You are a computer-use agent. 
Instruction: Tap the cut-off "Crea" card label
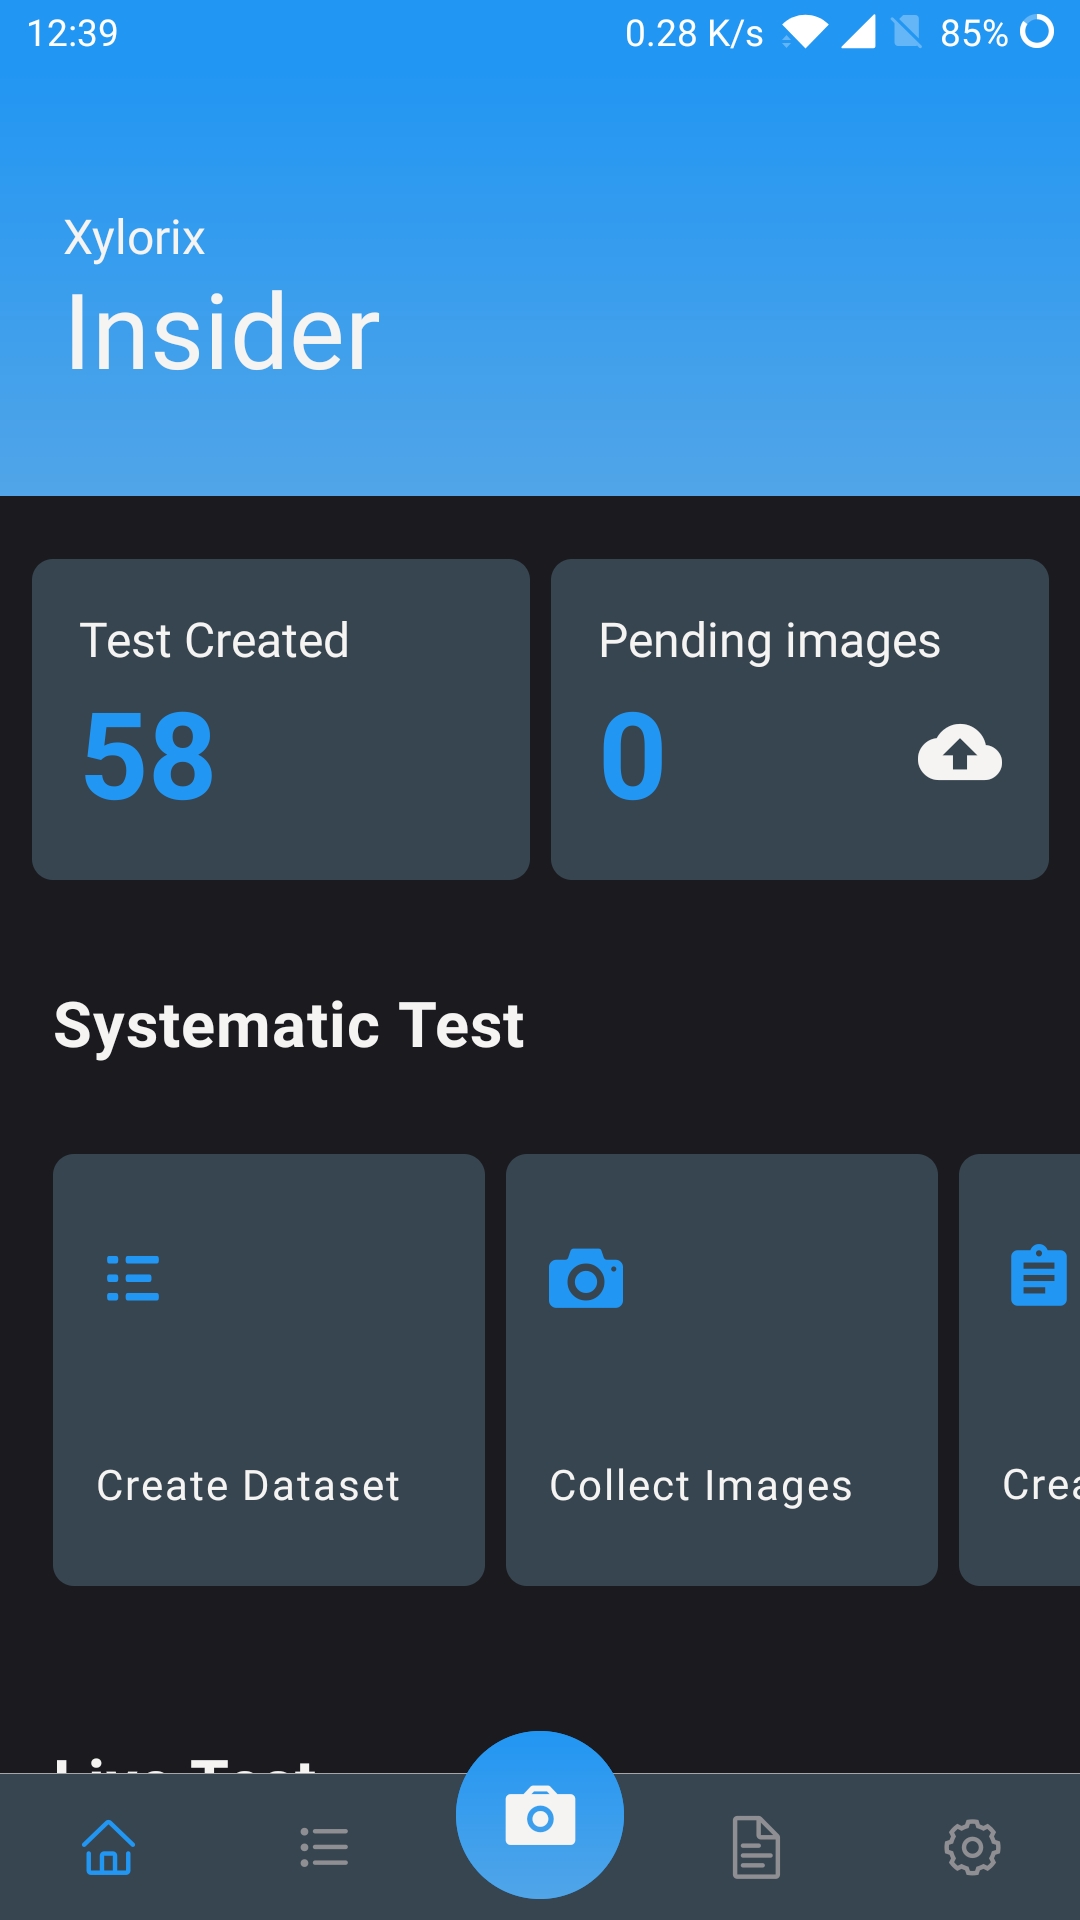coord(1040,1485)
